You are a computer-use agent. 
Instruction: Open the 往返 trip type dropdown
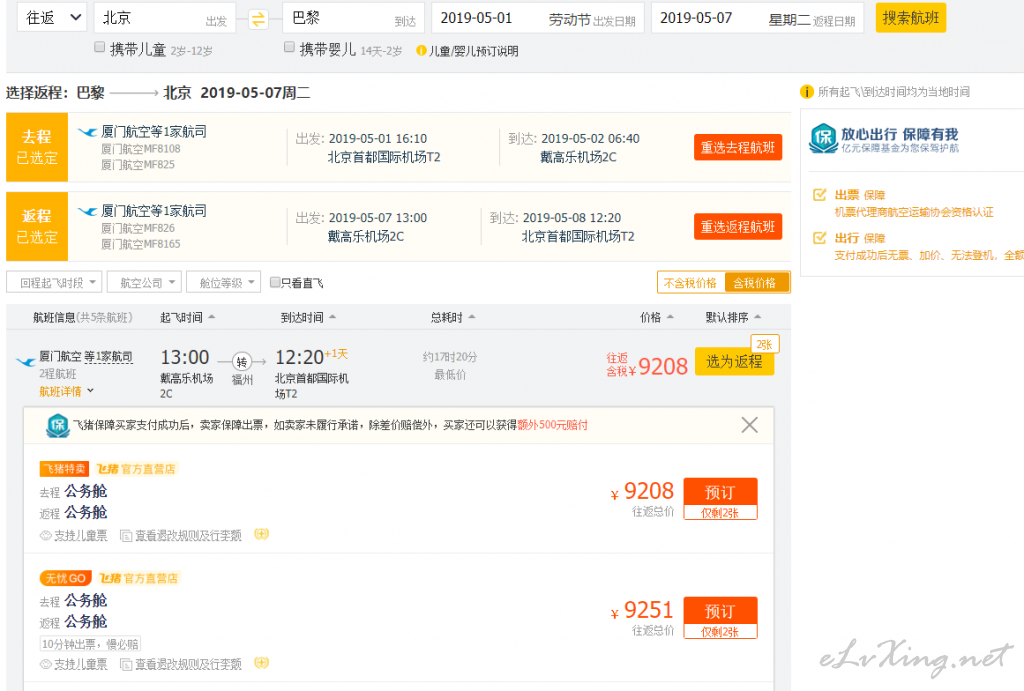(52, 18)
